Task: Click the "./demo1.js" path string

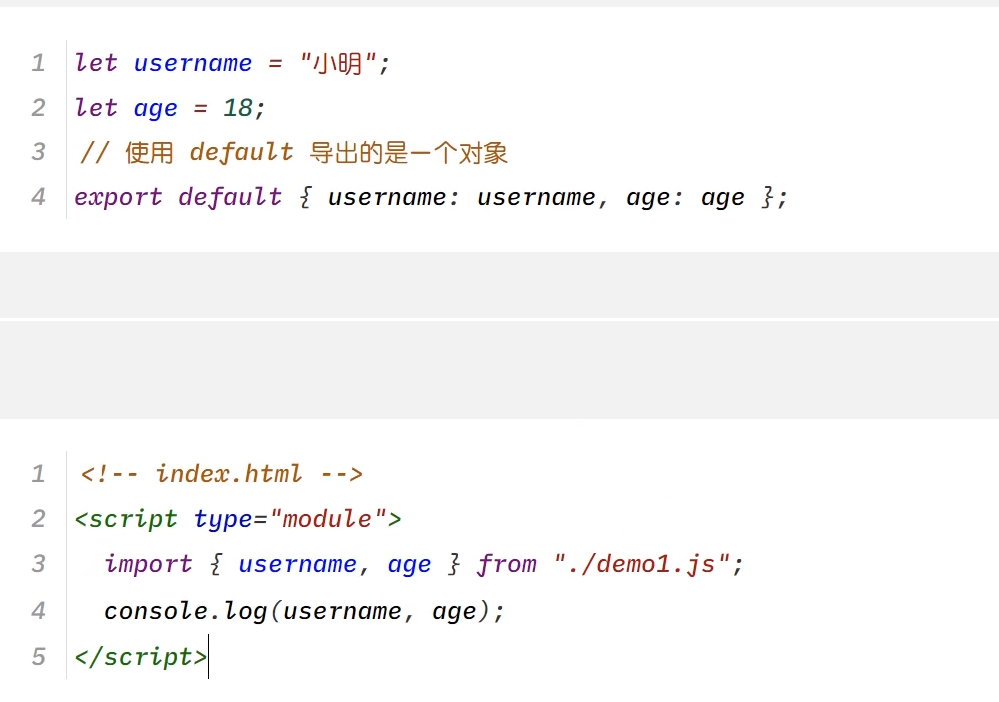Action: coord(635,564)
